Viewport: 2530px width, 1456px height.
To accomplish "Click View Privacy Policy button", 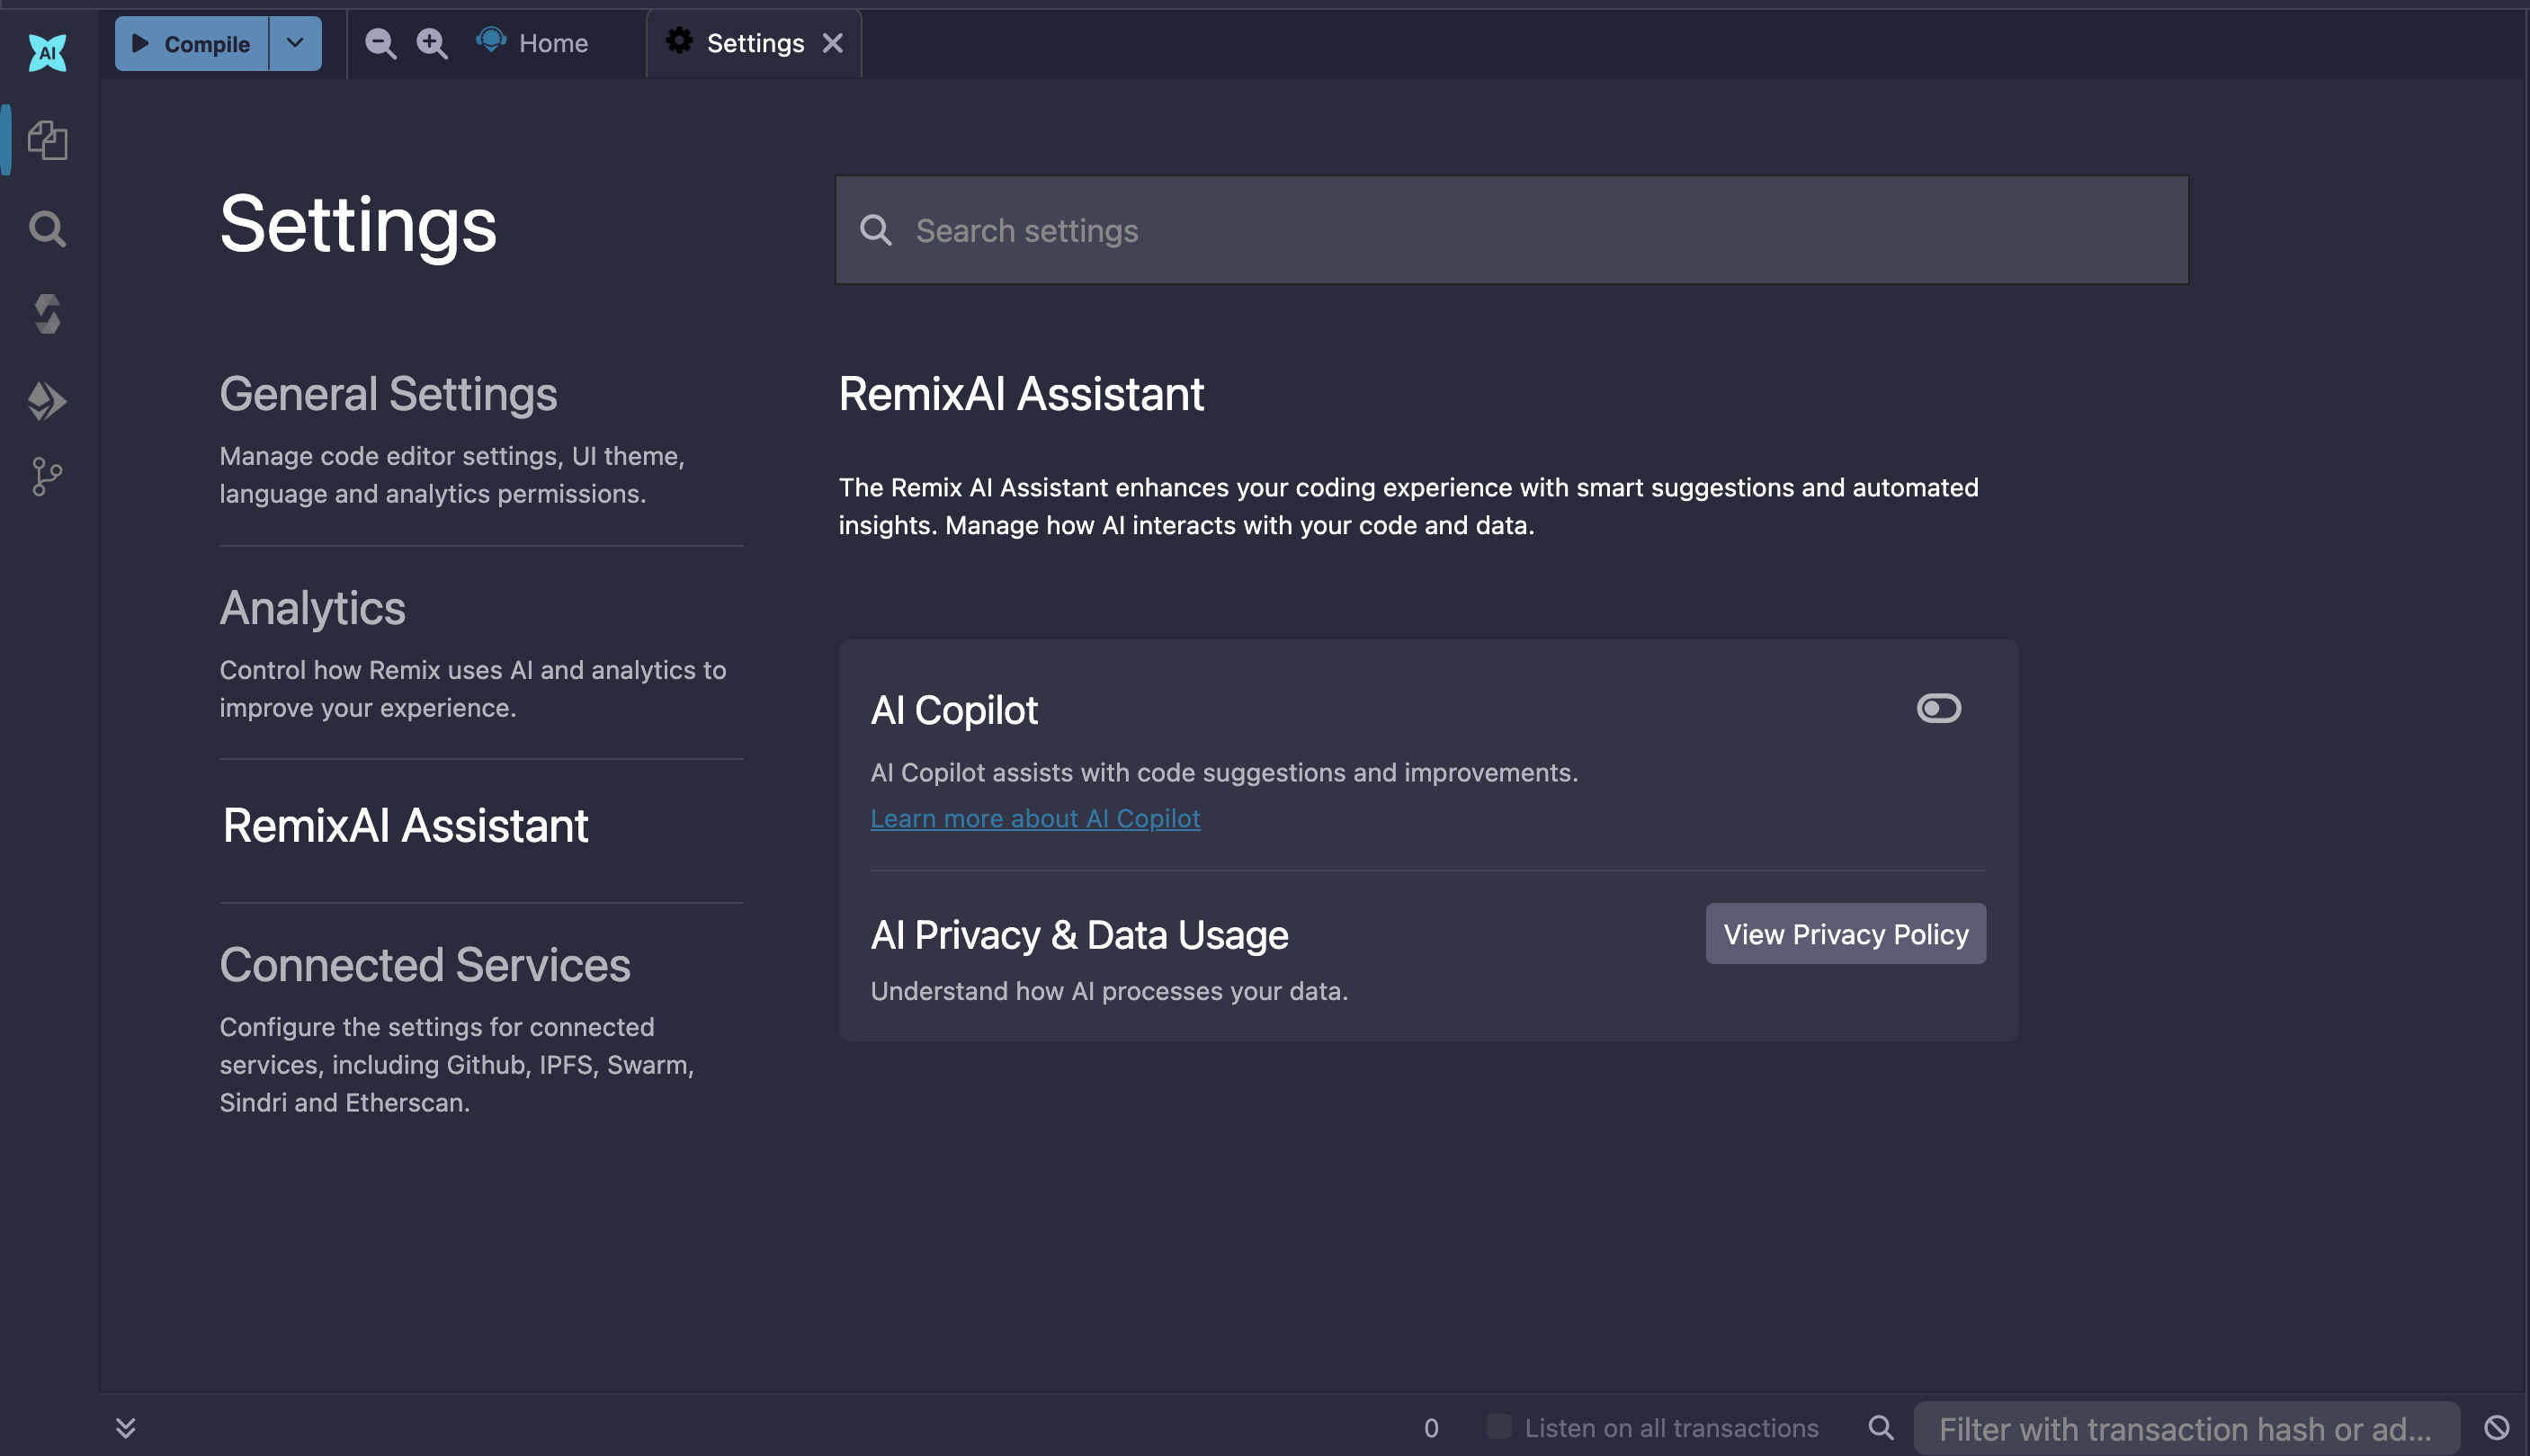I will 1845,933.
